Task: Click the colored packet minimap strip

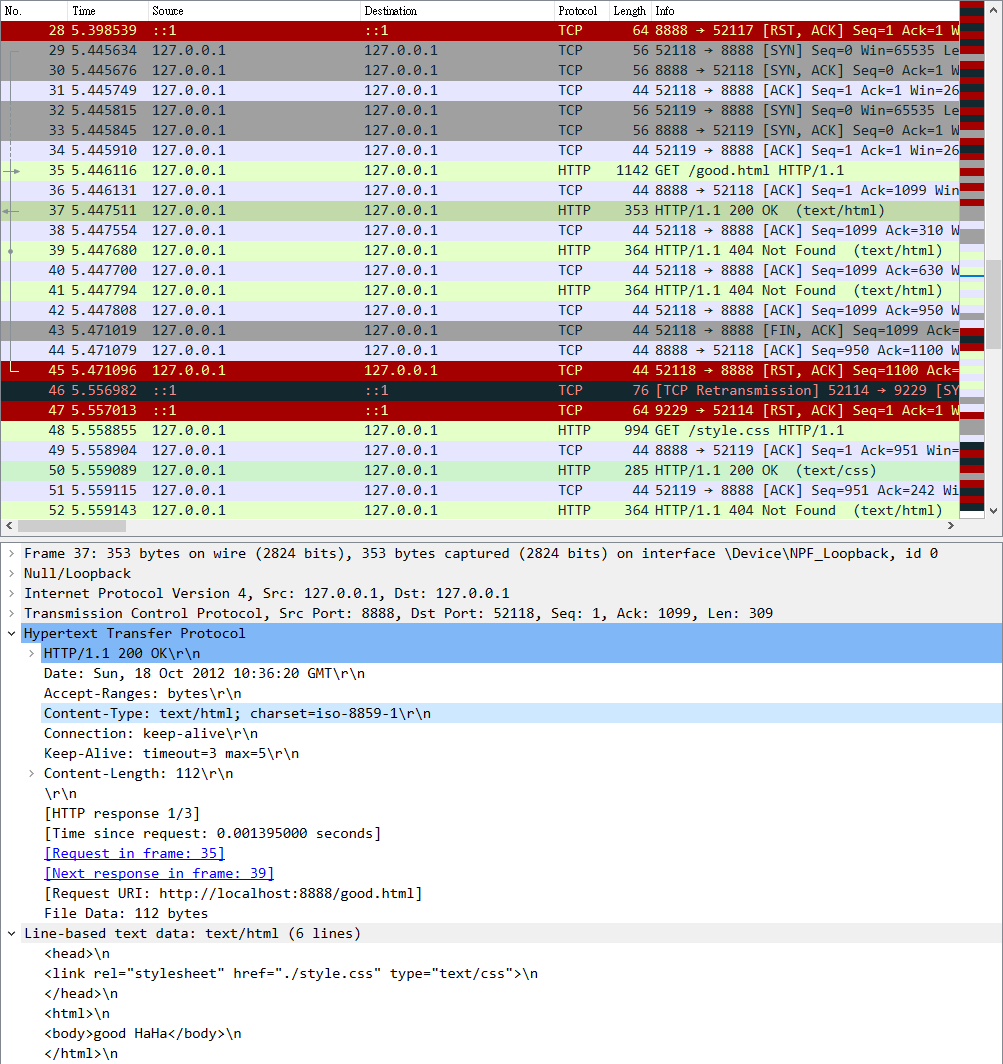Action: click(x=972, y=259)
